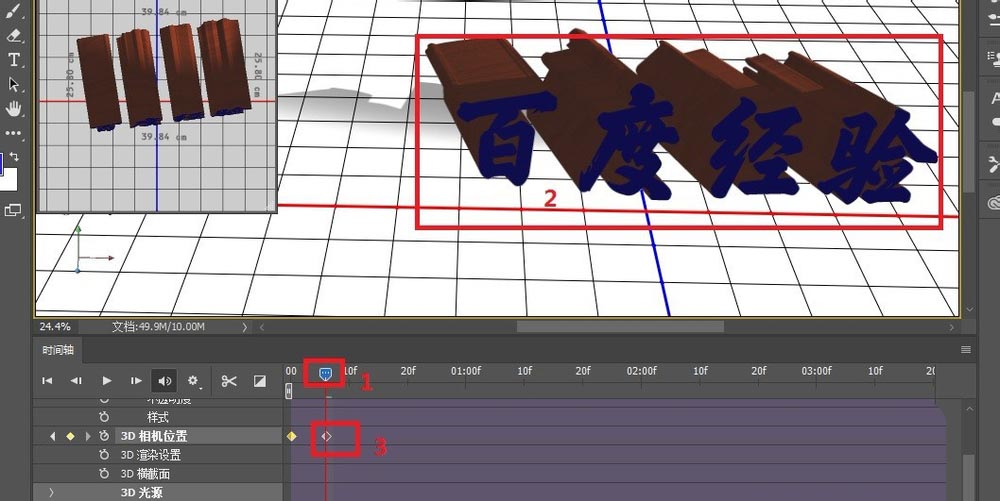Click document size 文档:49.9M/10.00M
Image resolution: width=1000 pixels, height=501 pixels.
158,326
